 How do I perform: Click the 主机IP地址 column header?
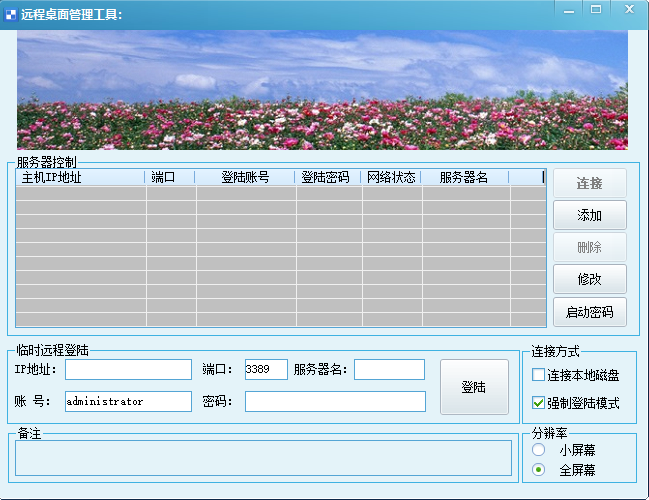(80, 178)
